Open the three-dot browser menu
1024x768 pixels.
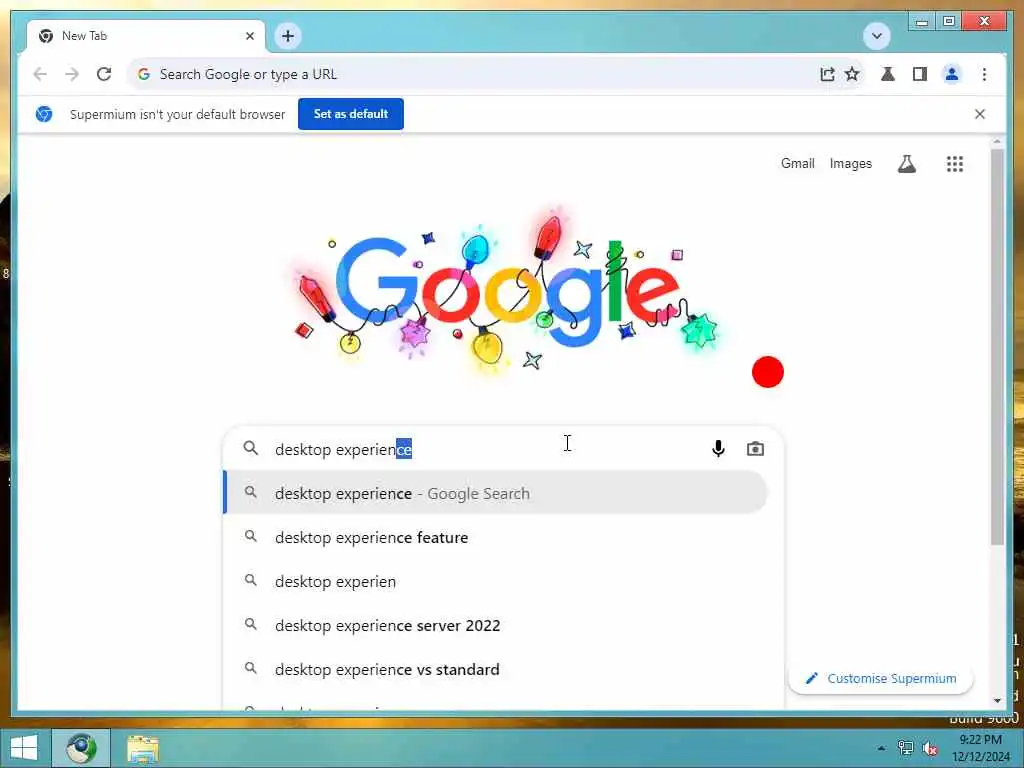984,74
